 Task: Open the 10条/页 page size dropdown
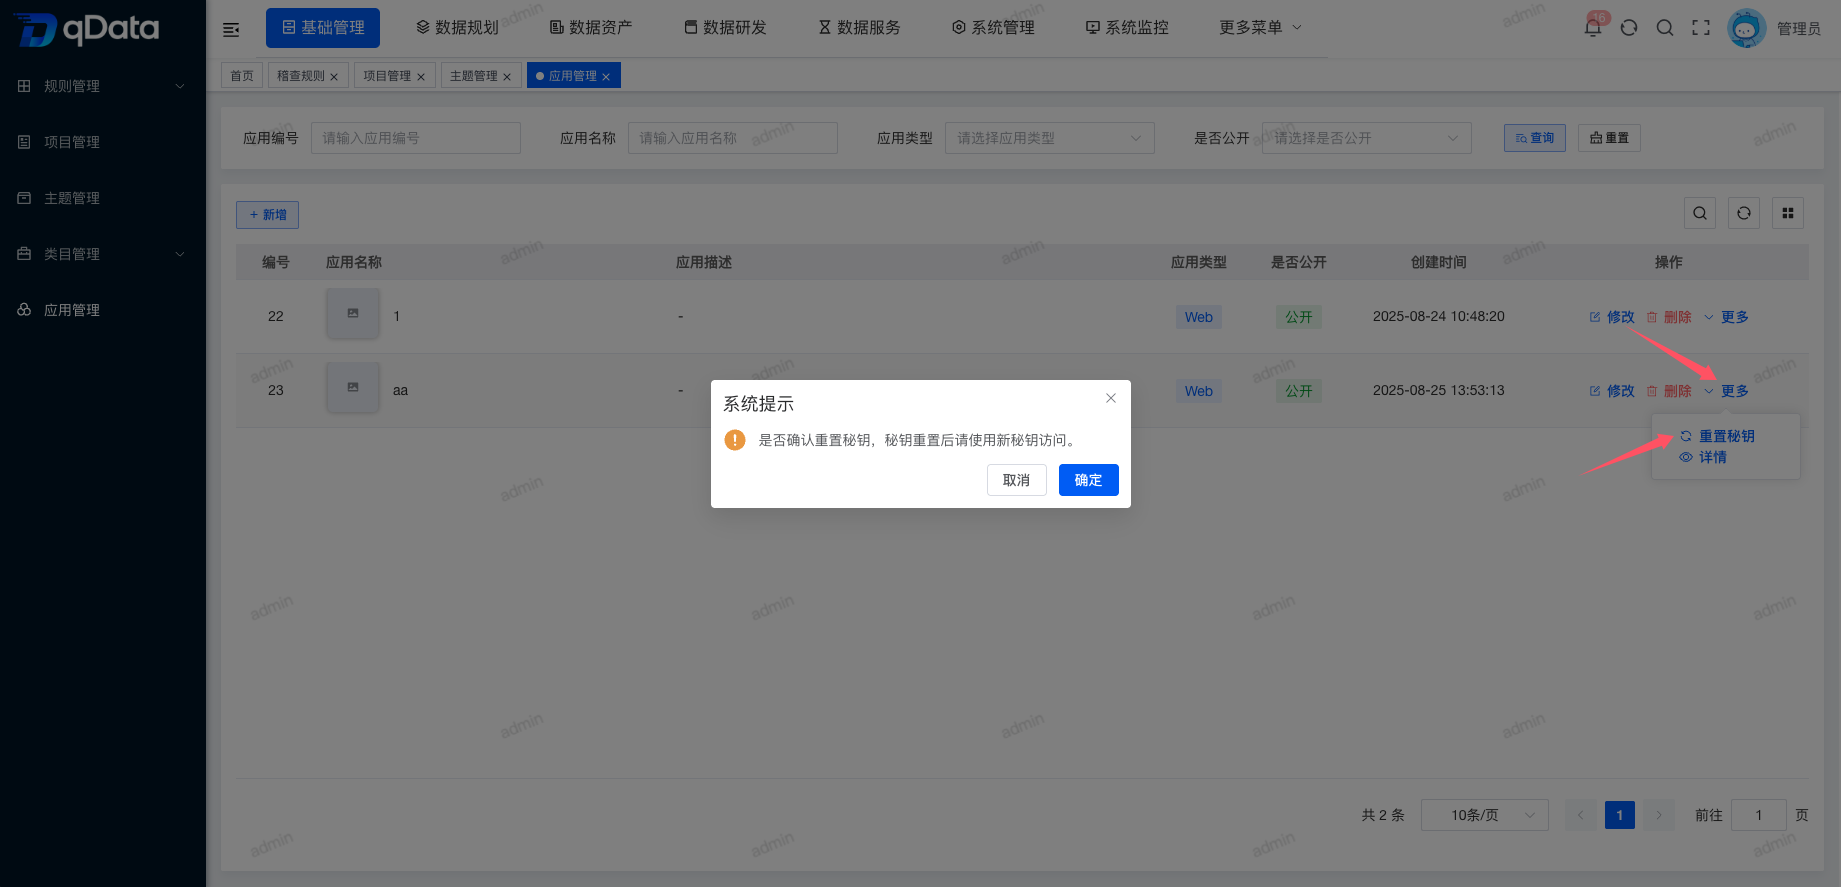(x=1485, y=815)
